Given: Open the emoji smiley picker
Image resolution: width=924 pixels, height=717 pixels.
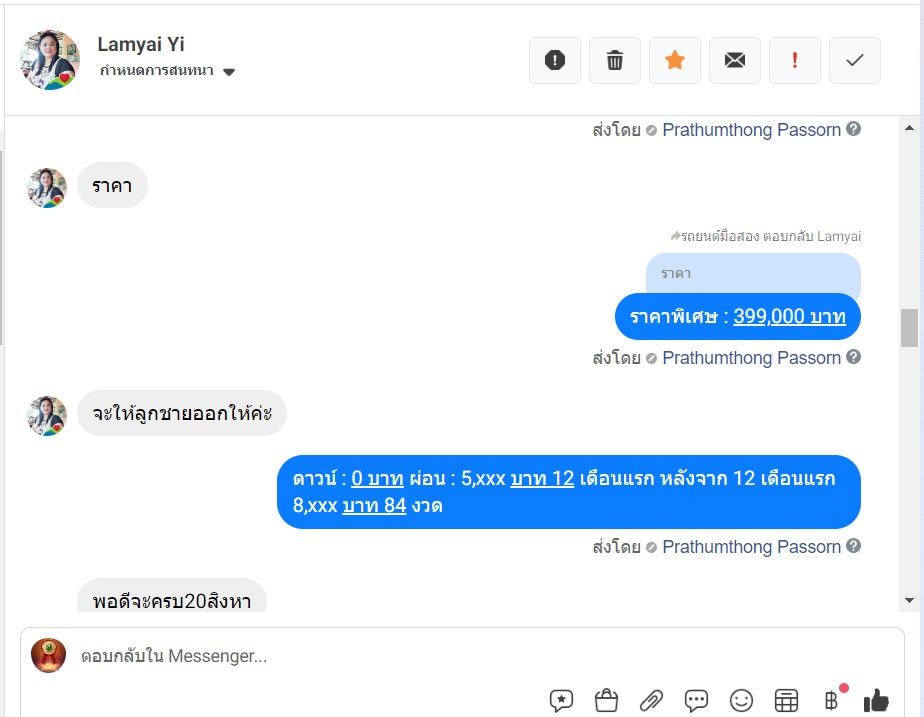Looking at the screenshot, I should point(741,701).
